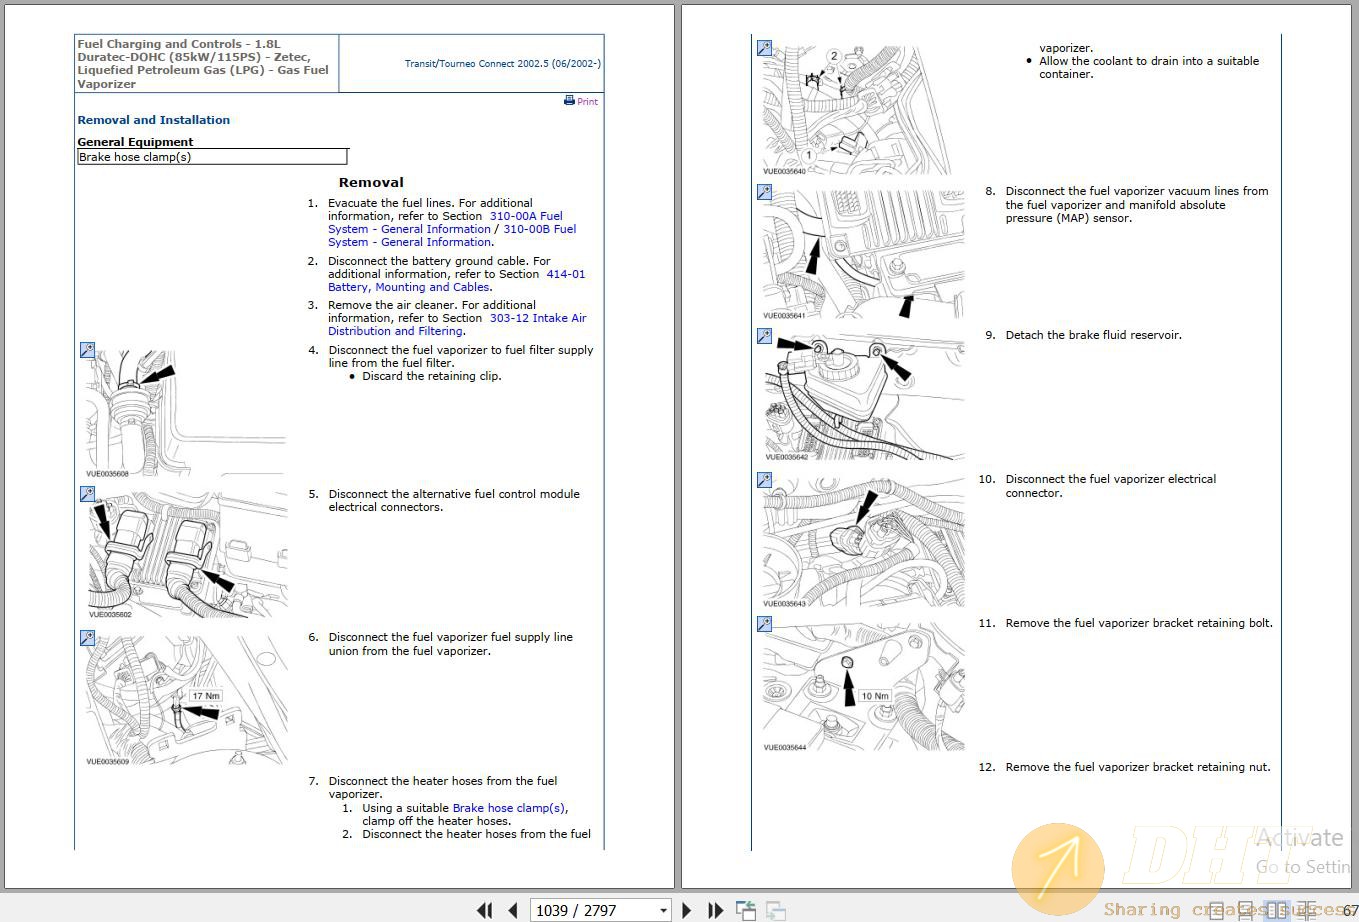Screen dimensions: 1359x922
Task: Open the 310-00B Fuel System link
Action: point(452,235)
